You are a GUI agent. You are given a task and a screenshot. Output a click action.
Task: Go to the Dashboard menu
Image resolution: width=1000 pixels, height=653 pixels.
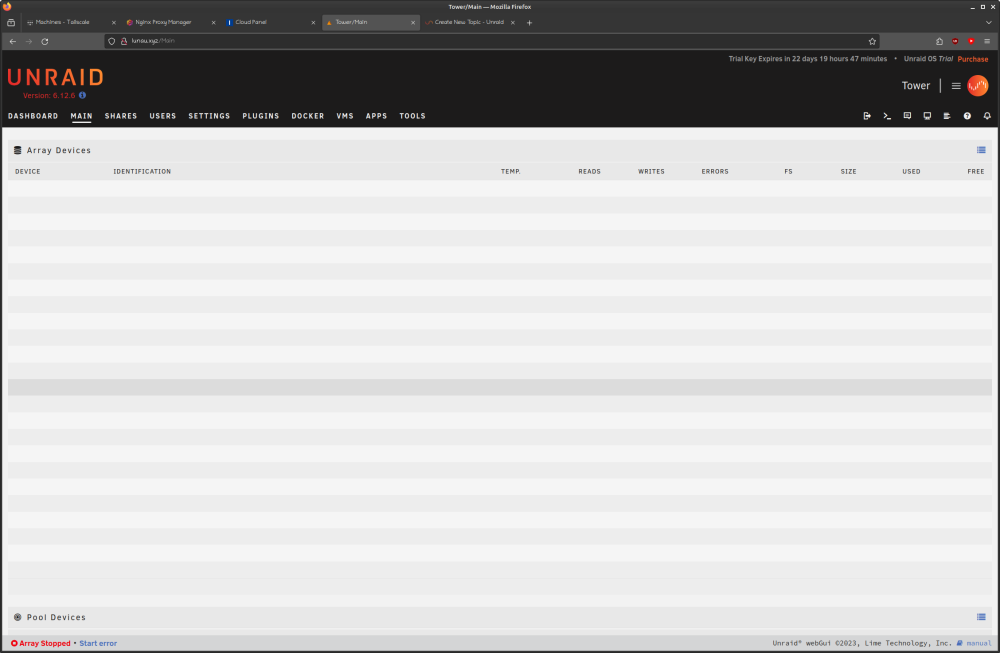click(x=33, y=116)
